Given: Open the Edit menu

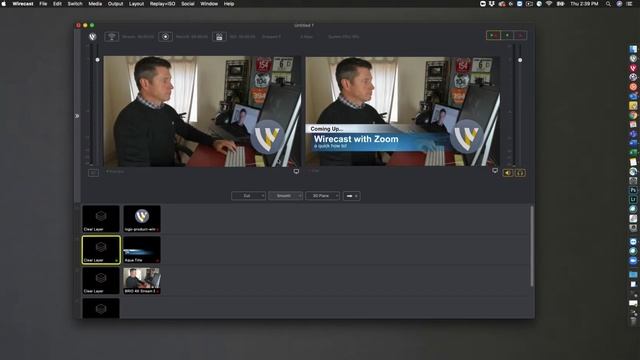Looking at the screenshot, I should tap(58, 4).
